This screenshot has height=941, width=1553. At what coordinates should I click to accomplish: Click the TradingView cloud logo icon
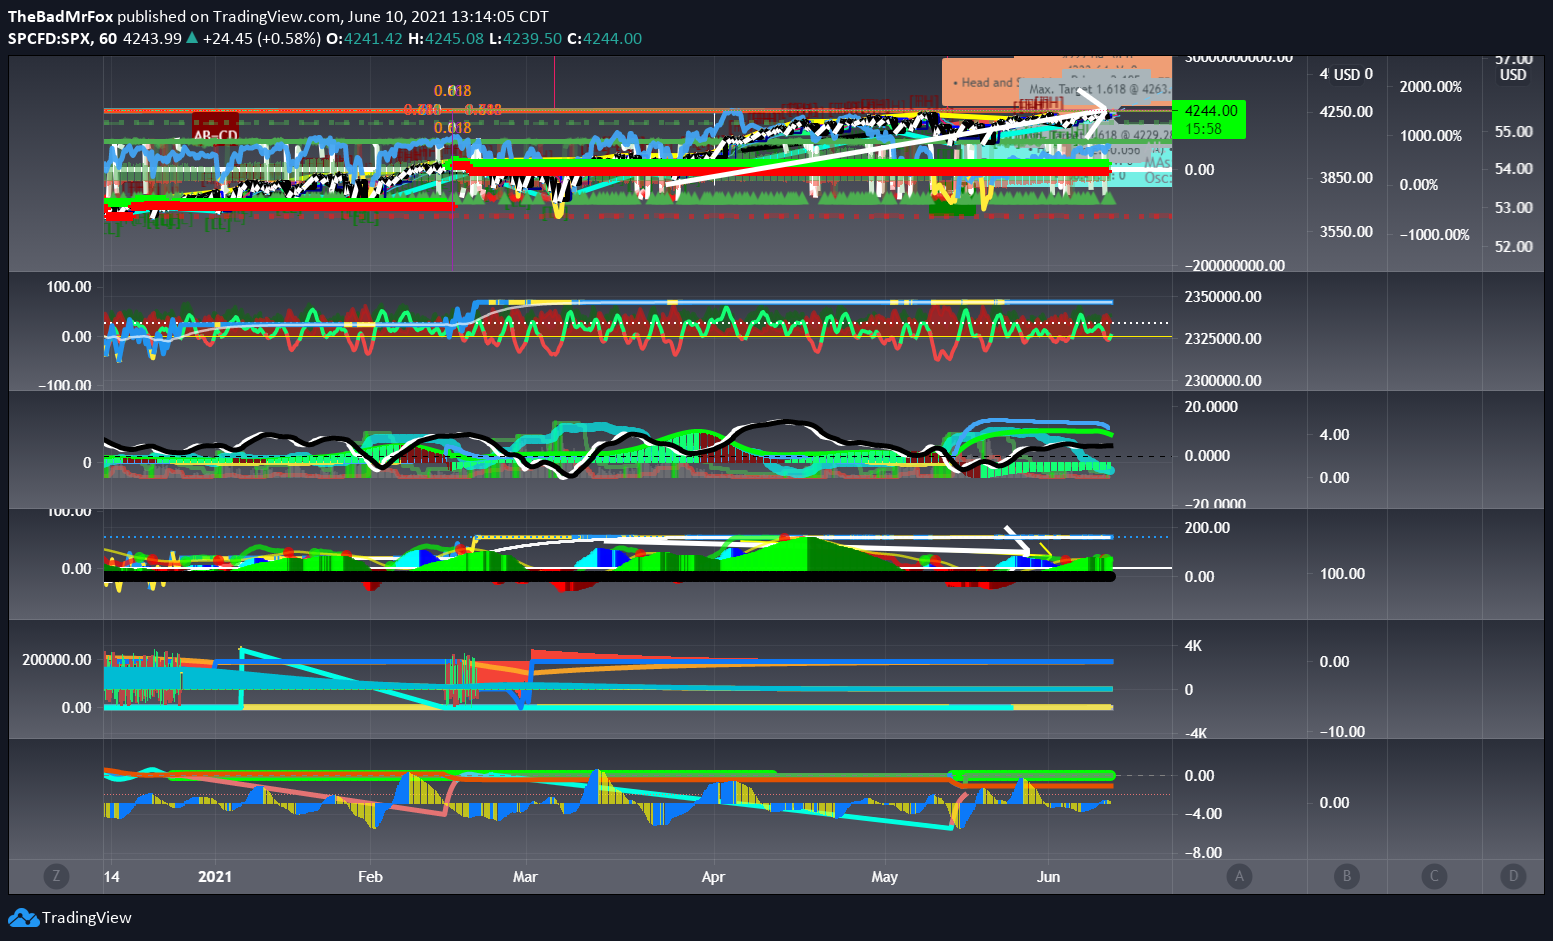point(23,917)
